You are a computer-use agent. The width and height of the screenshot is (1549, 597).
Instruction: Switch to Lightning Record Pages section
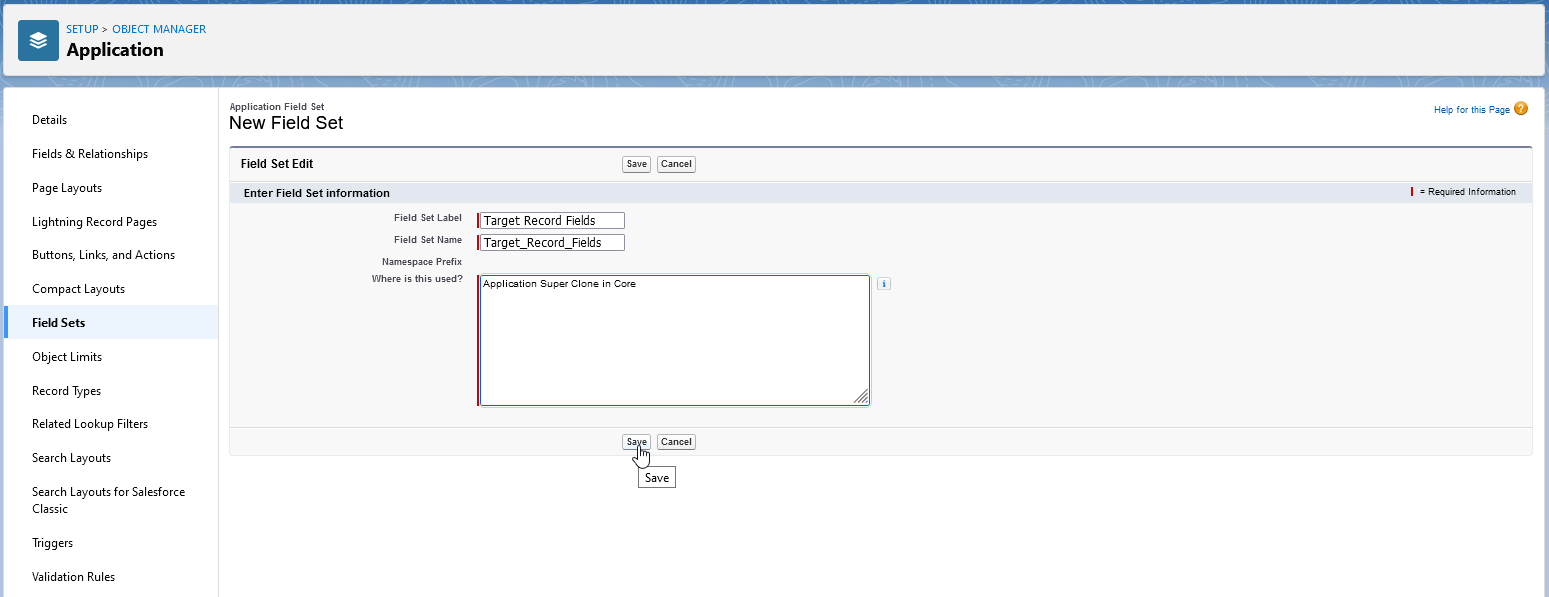pyautogui.click(x=94, y=222)
